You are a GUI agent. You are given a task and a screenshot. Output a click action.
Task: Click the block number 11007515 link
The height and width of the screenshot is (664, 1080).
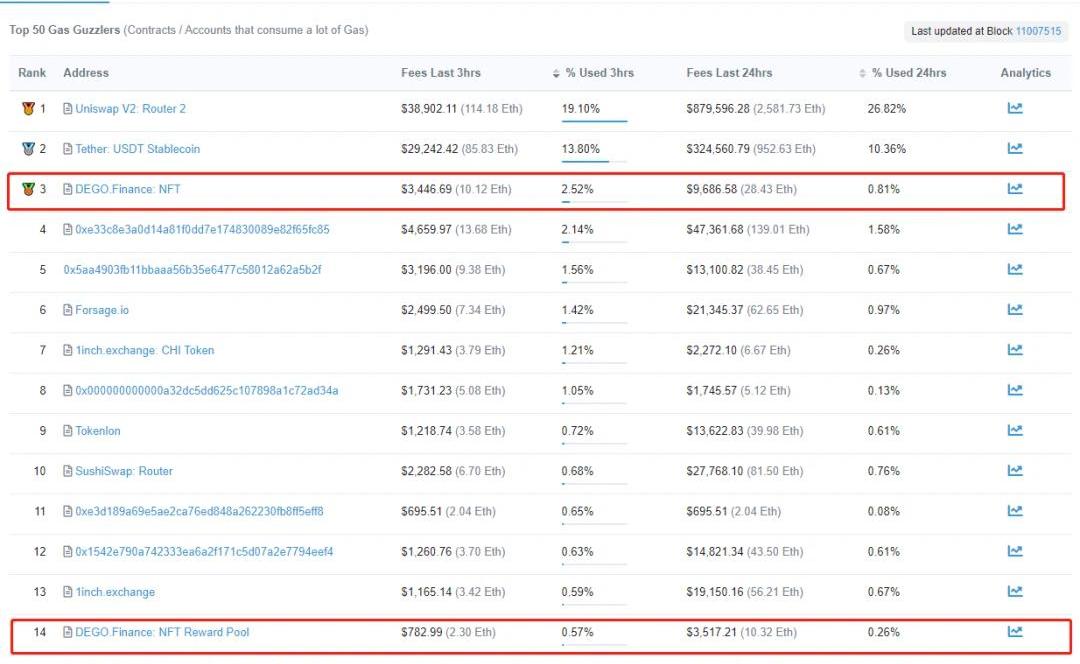pos(1038,31)
